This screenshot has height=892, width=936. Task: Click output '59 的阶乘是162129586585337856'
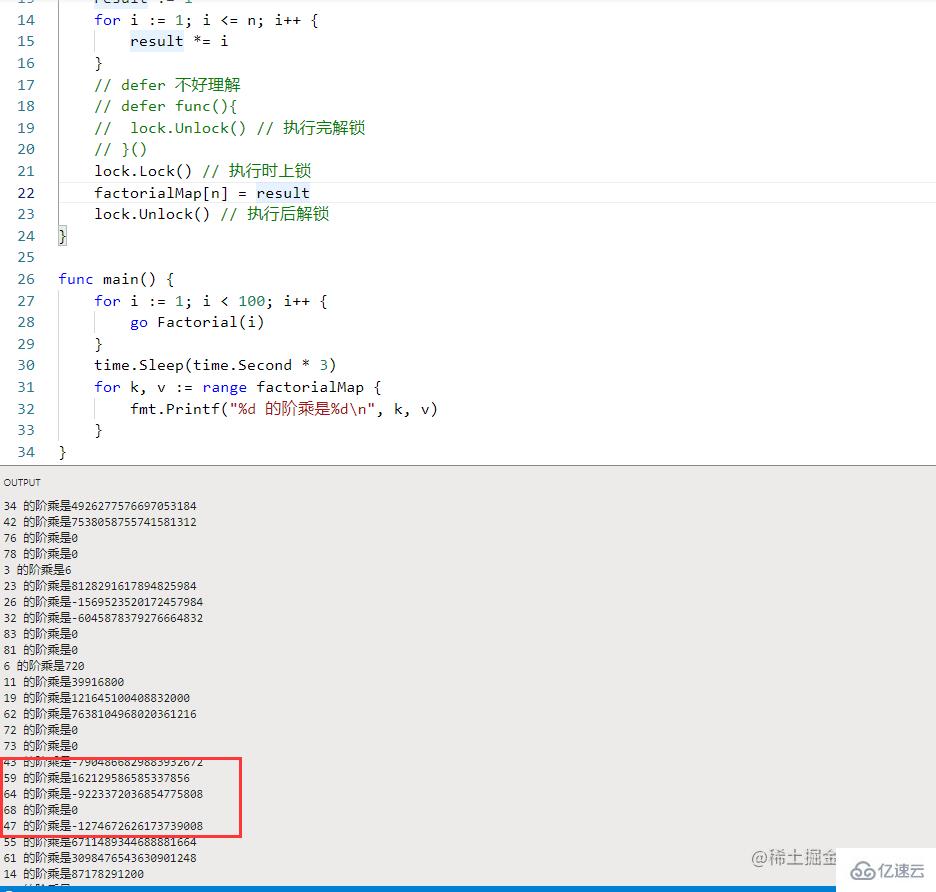(x=97, y=778)
